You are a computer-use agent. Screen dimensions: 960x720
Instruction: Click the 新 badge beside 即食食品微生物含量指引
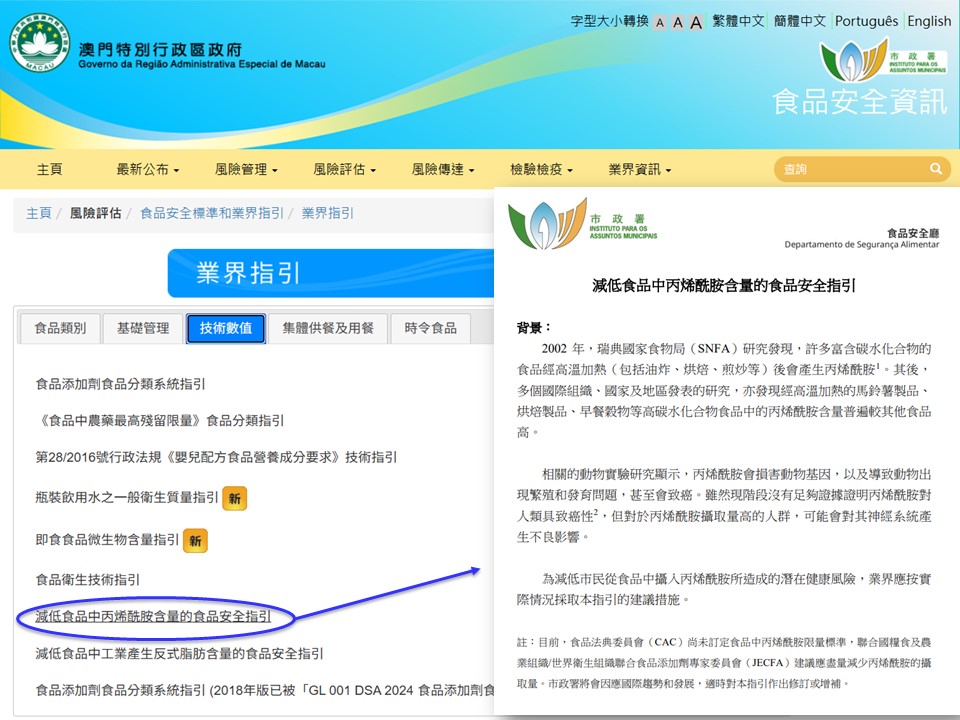point(196,540)
